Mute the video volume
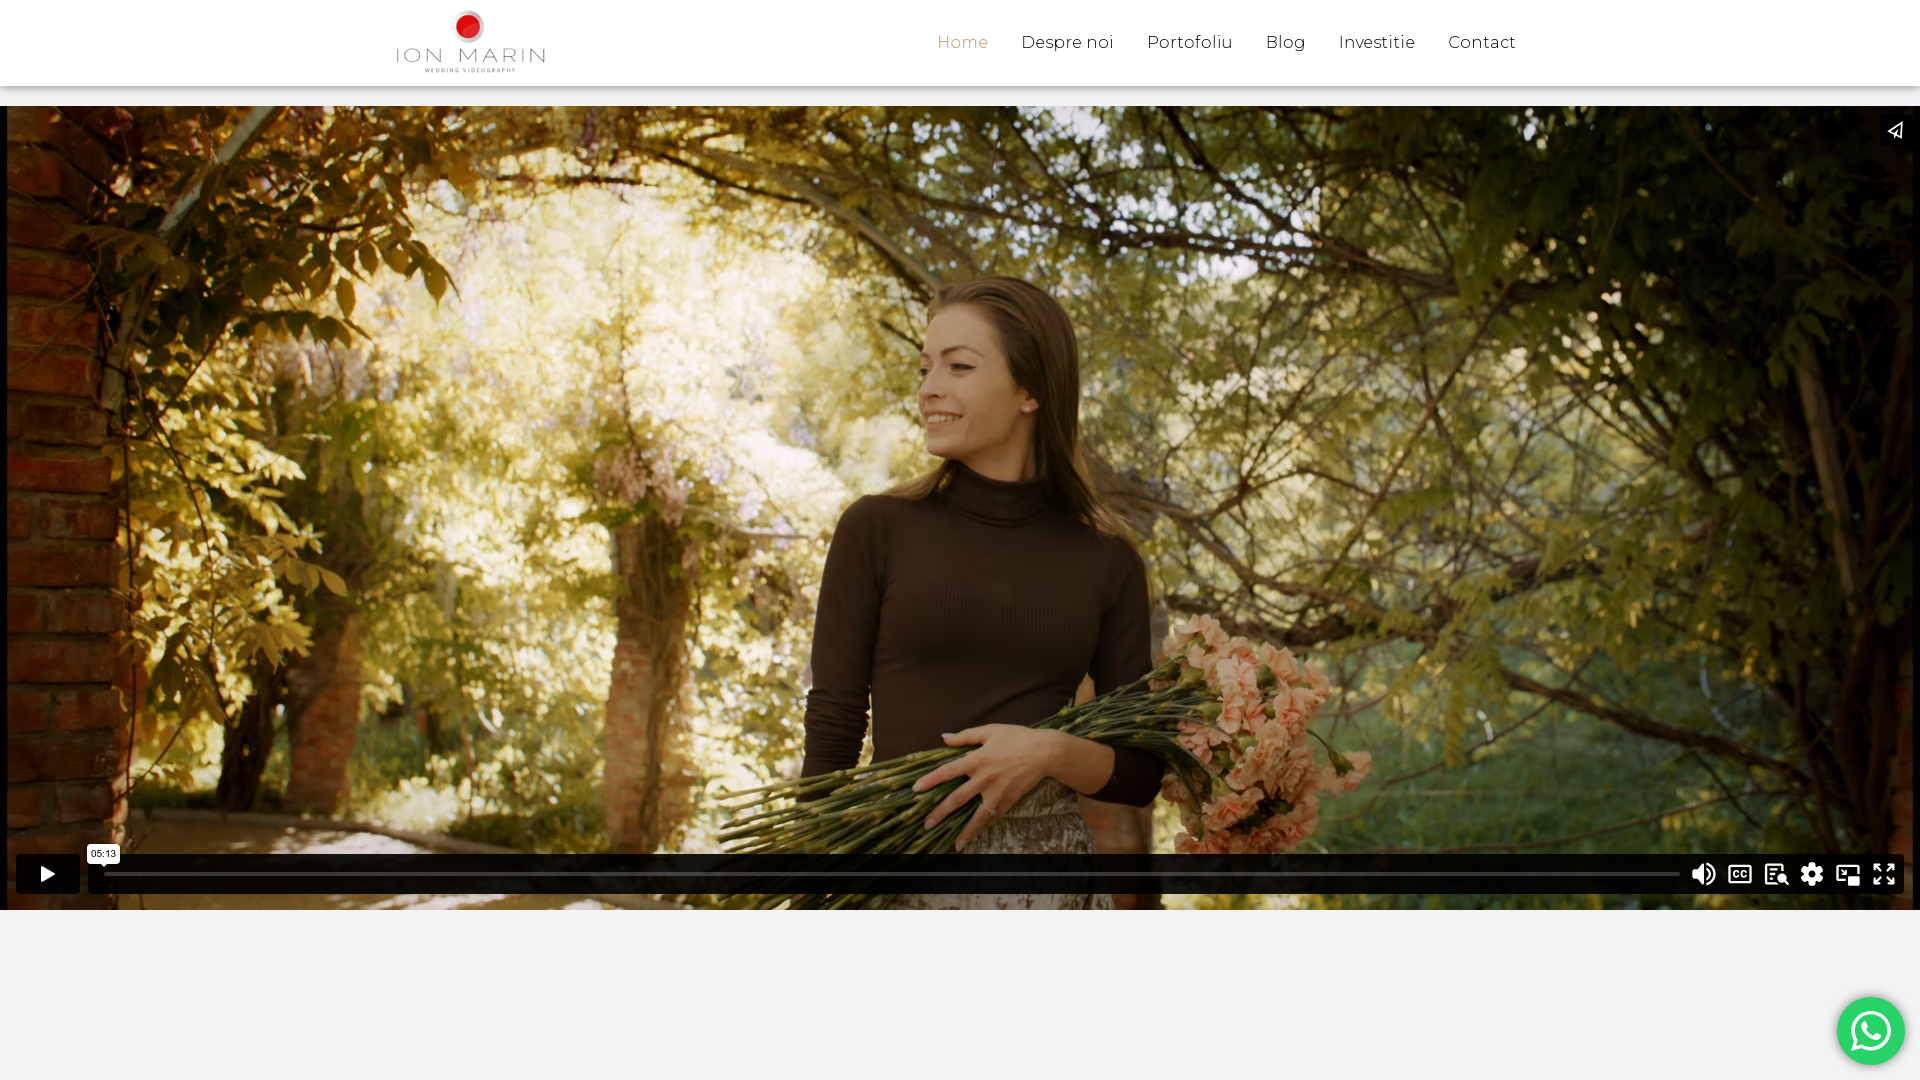Screen dimensions: 1920x1080 pyautogui.click(x=1703, y=874)
